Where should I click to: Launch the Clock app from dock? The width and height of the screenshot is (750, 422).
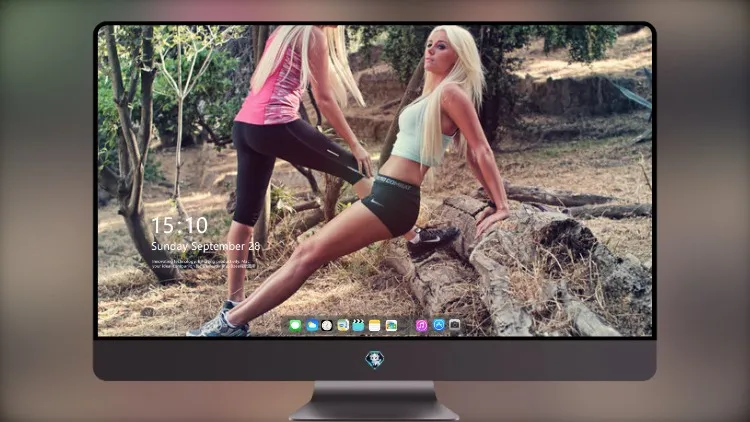click(x=327, y=326)
